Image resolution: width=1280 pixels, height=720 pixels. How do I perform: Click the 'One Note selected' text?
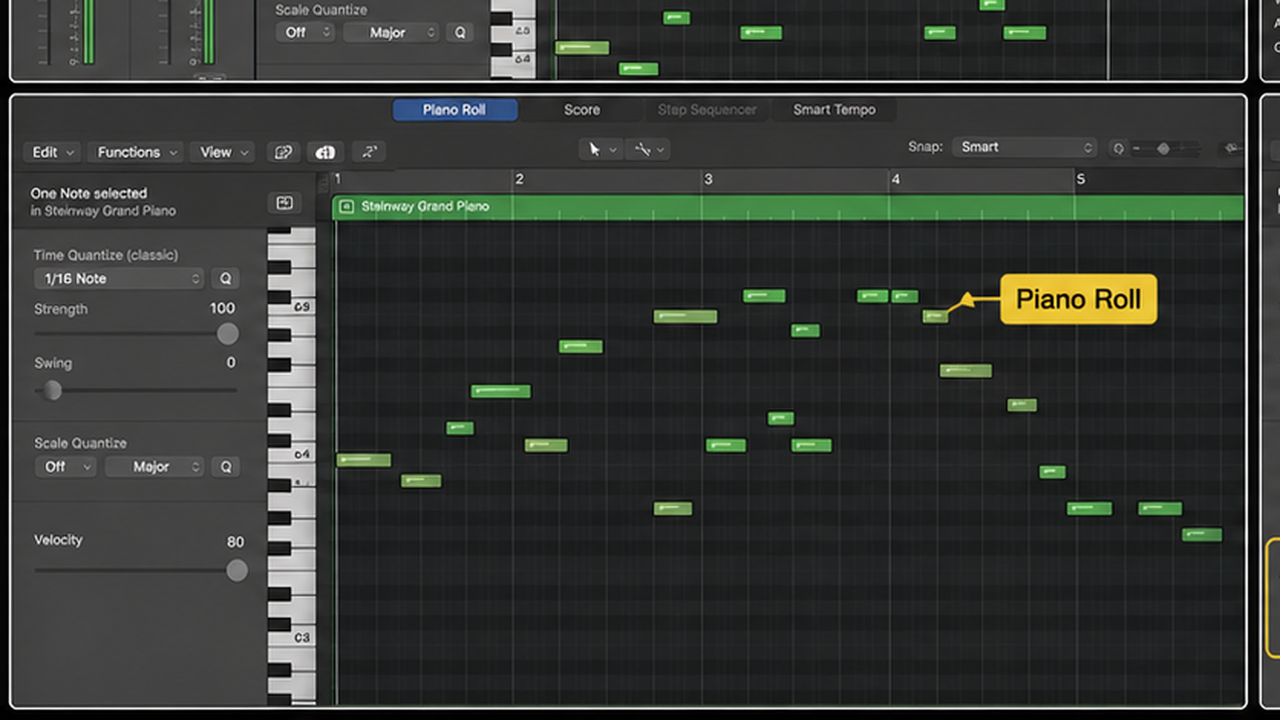89,193
